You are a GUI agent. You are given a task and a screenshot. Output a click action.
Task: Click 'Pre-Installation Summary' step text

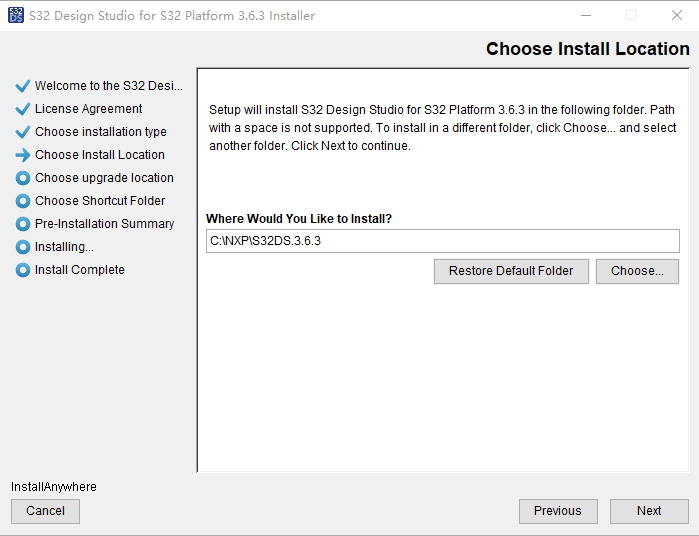pos(104,224)
